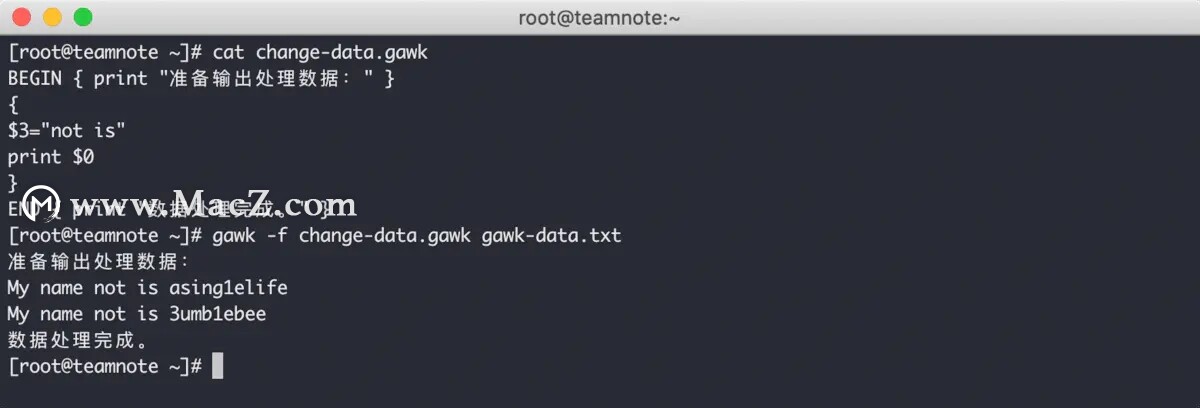Click the root@teamnote:~ window title
The height and width of the screenshot is (408, 1200).
point(600,17)
